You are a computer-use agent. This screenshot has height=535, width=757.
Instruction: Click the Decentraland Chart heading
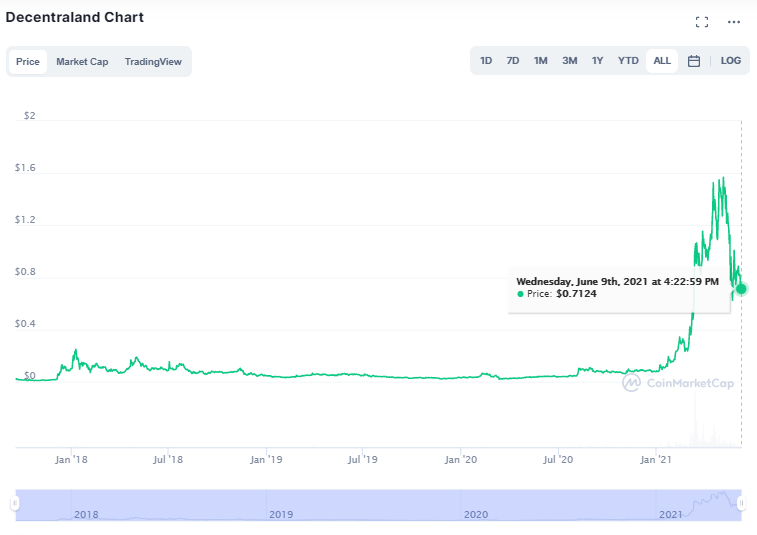click(75, 17)
